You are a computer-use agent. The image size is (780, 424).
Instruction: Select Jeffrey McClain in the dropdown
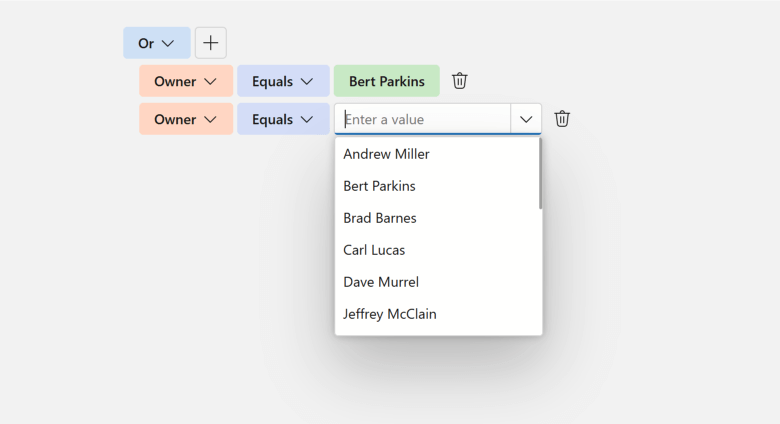[x=389, y=314]
